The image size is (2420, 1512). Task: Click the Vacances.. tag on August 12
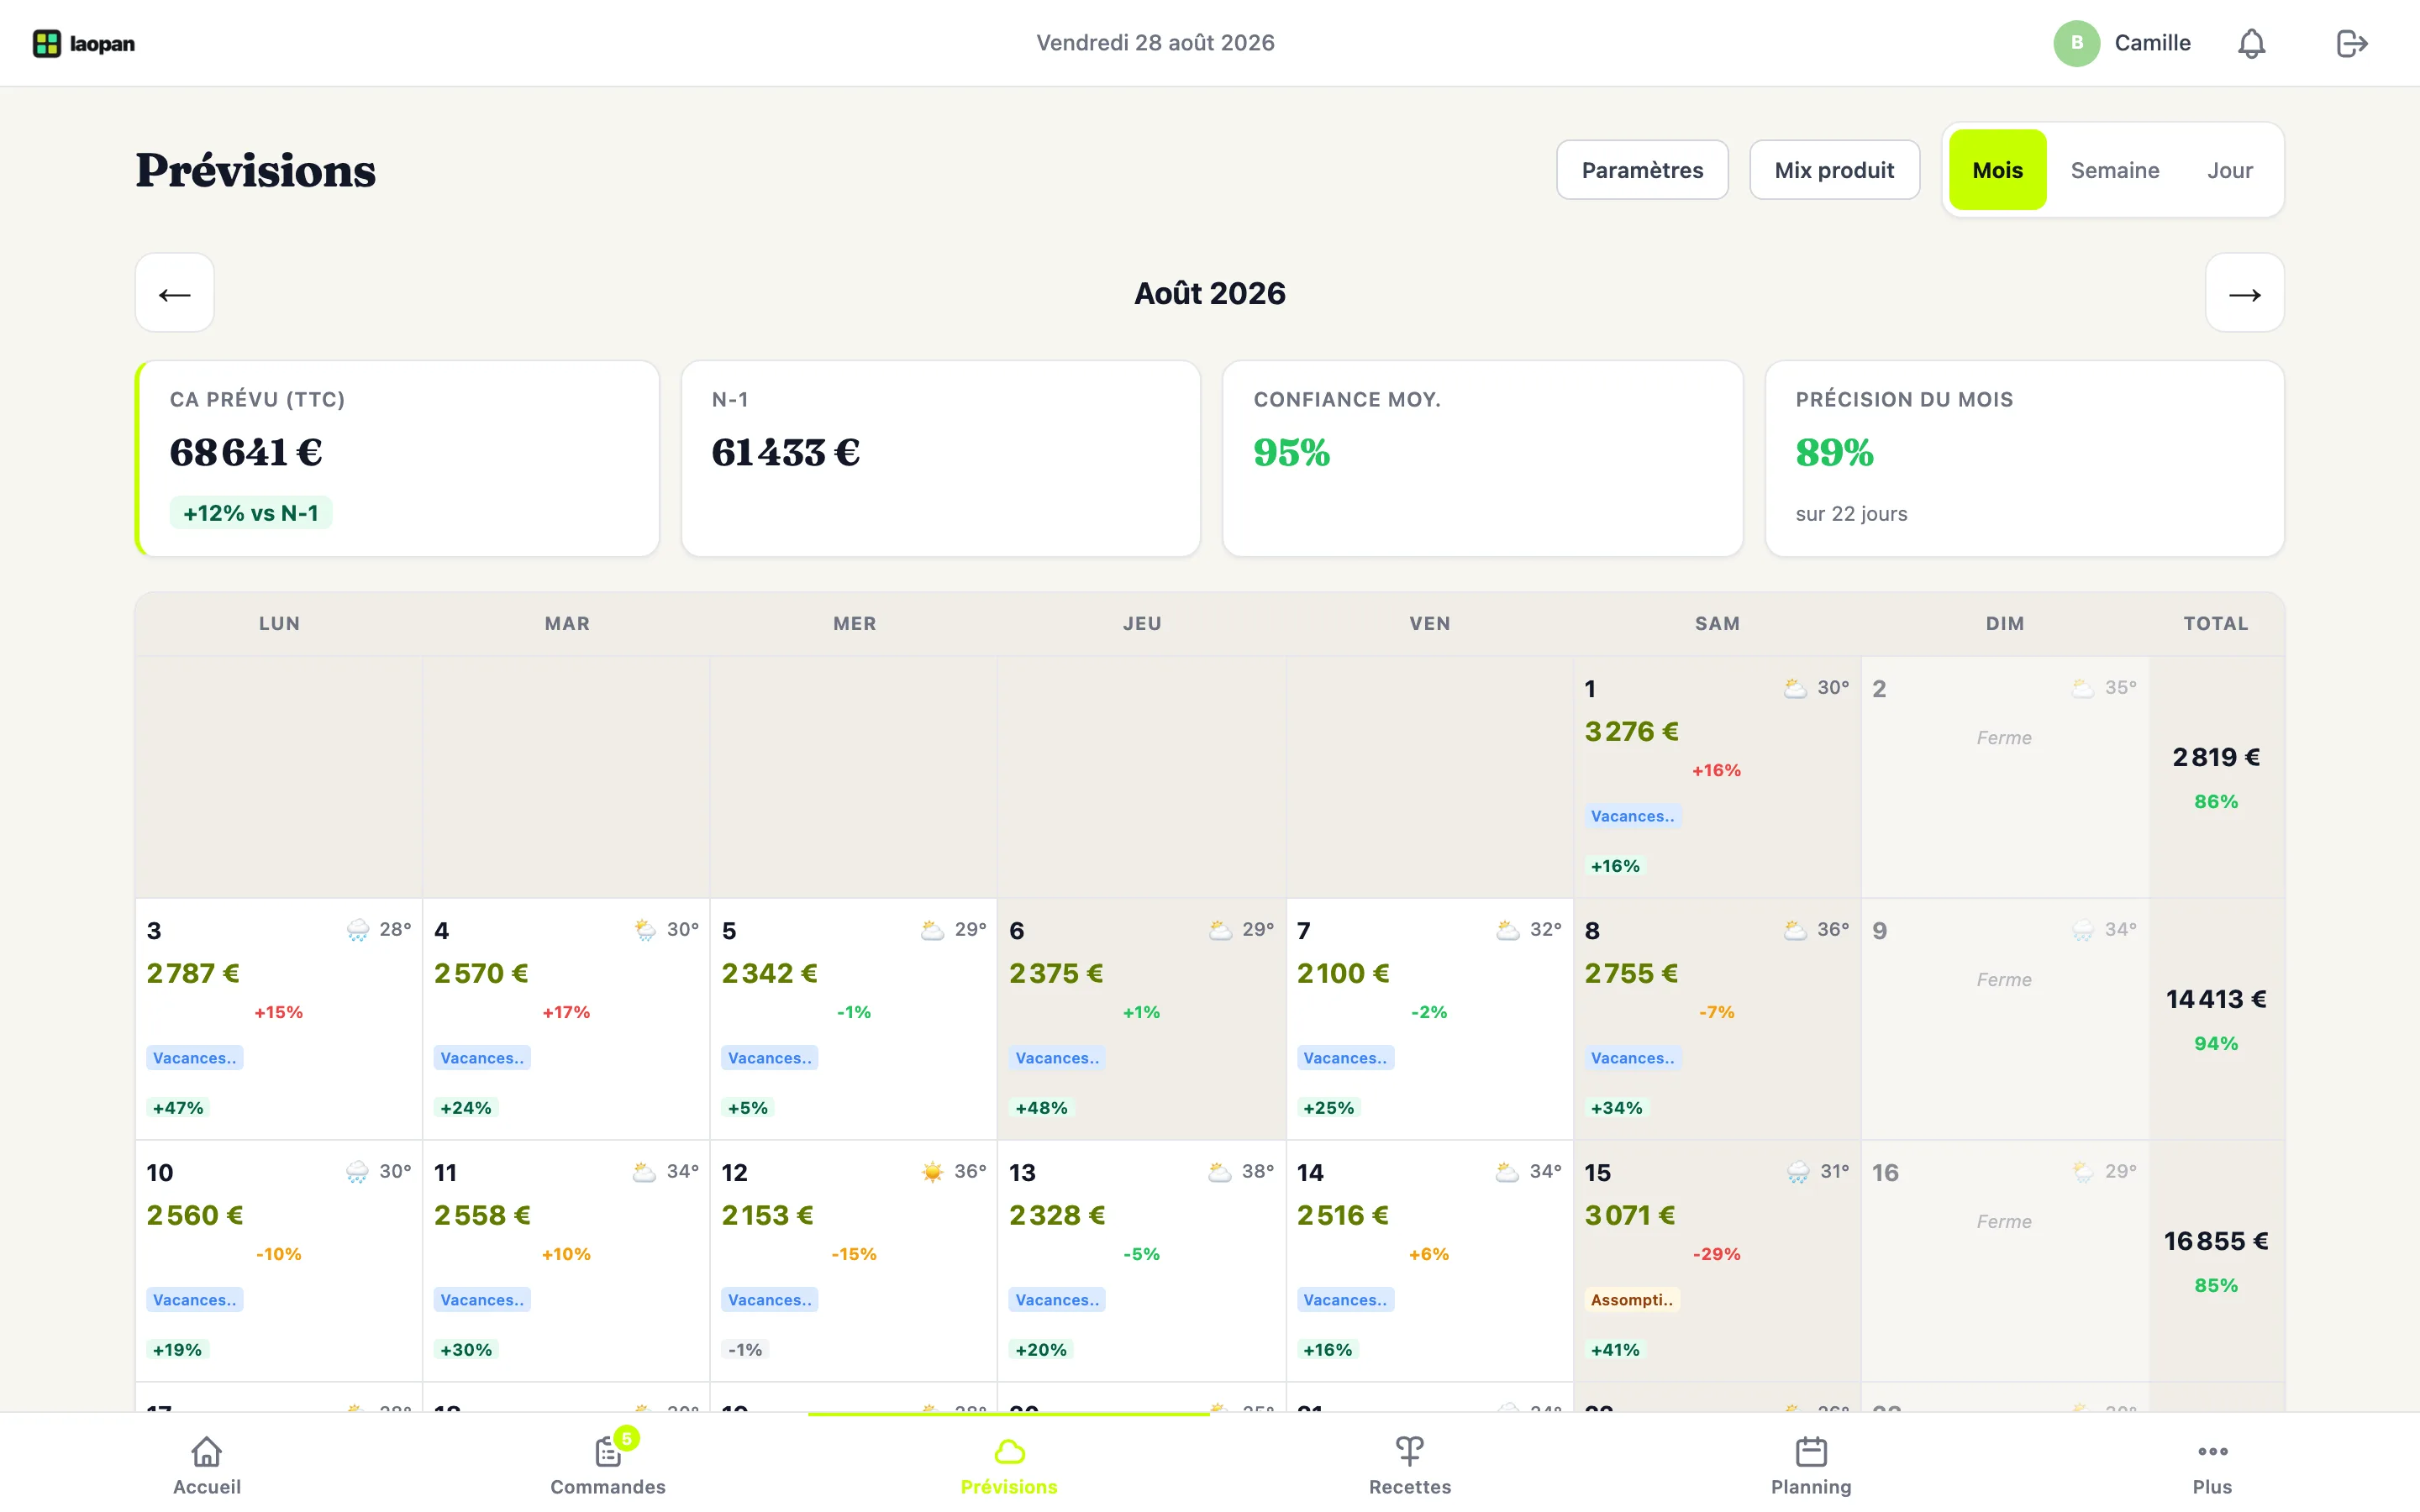pos(770,1300)
